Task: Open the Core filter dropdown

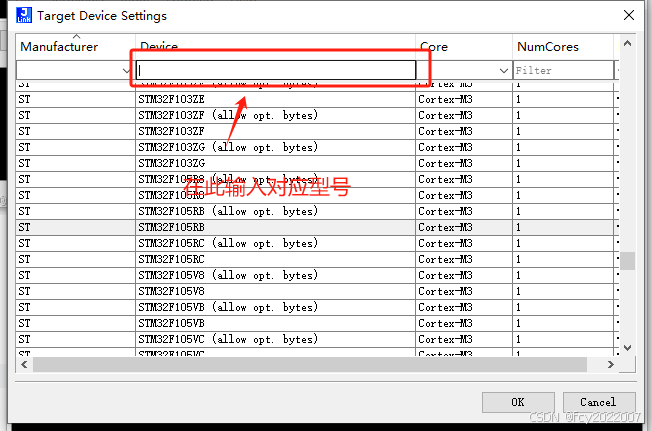Action: coord(504,70)
